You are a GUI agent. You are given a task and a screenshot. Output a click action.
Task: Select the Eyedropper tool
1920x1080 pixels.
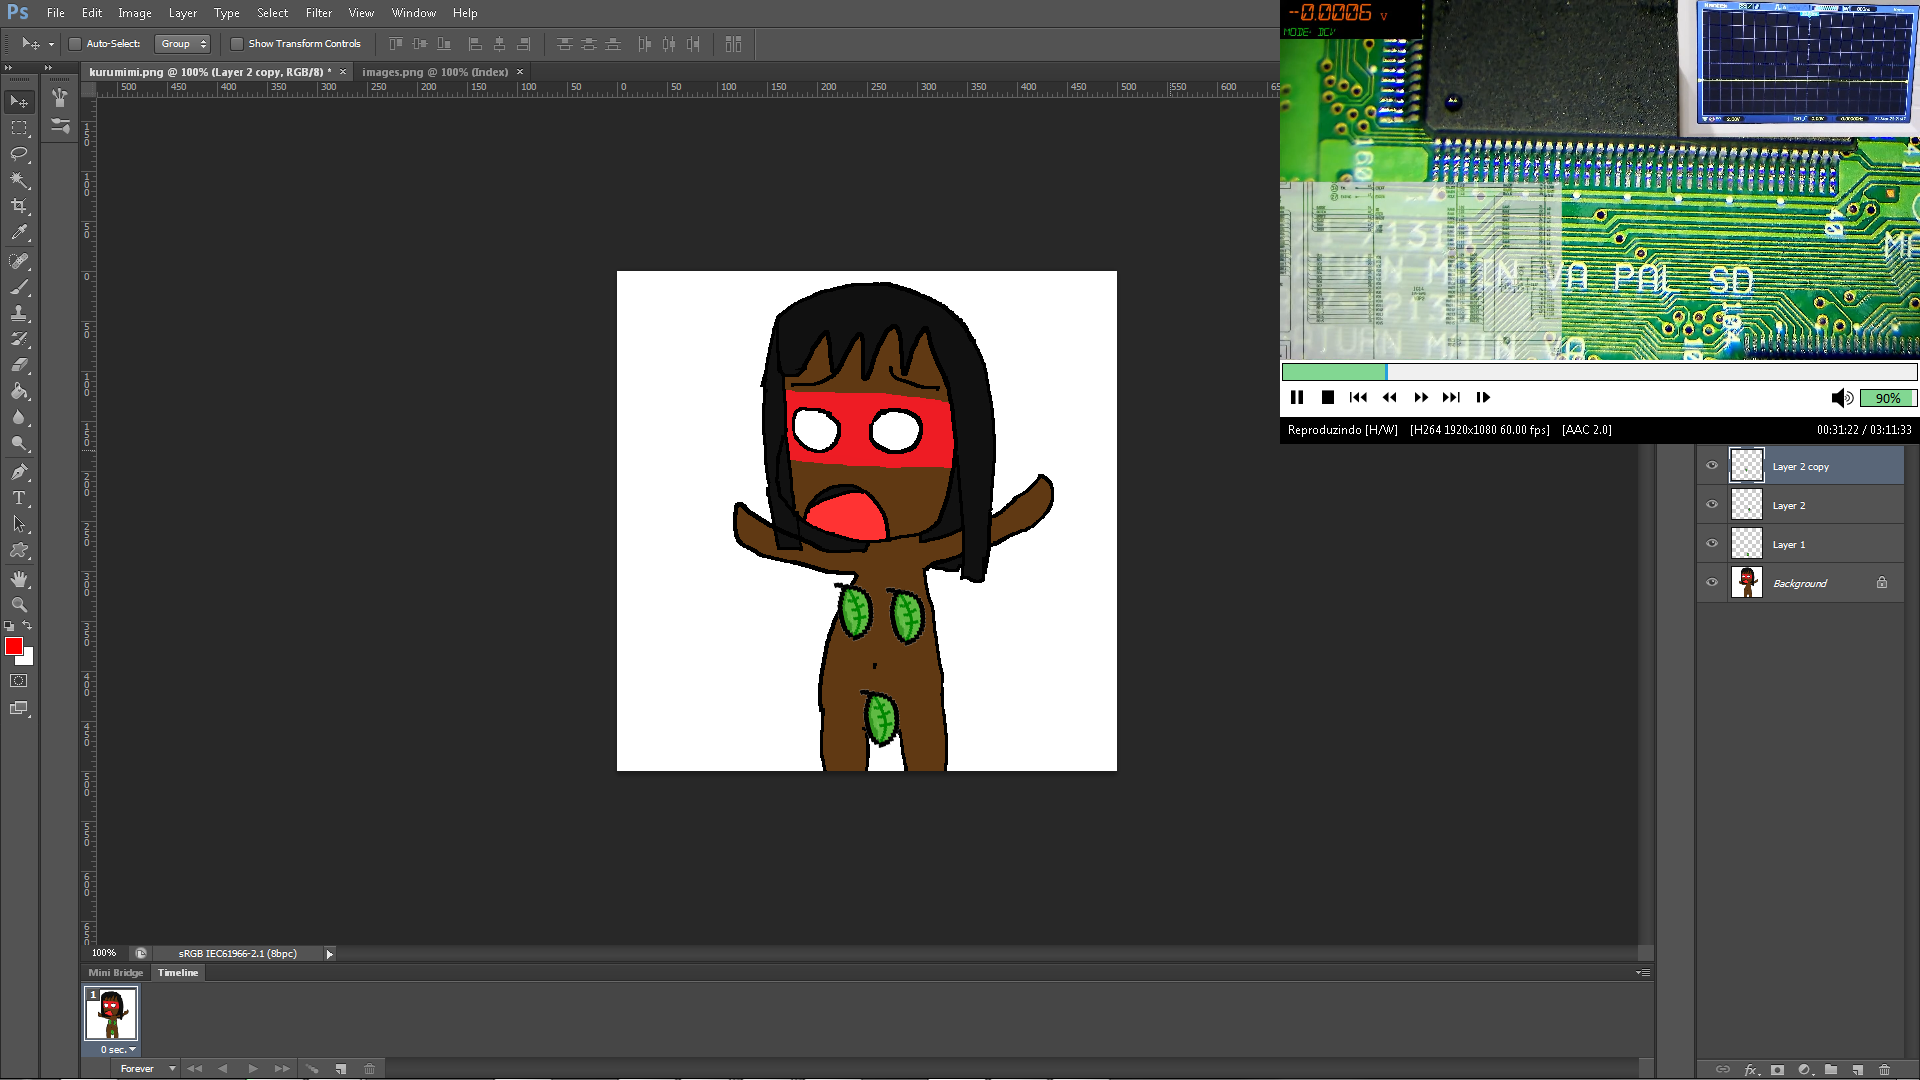point(19,232)
